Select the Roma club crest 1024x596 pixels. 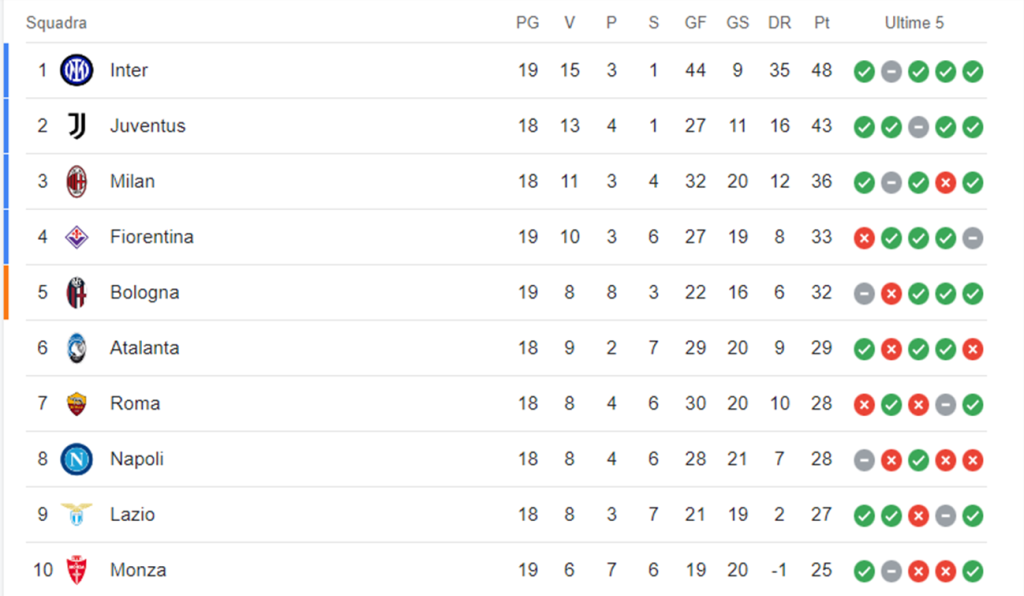click(x=76, y=403)
